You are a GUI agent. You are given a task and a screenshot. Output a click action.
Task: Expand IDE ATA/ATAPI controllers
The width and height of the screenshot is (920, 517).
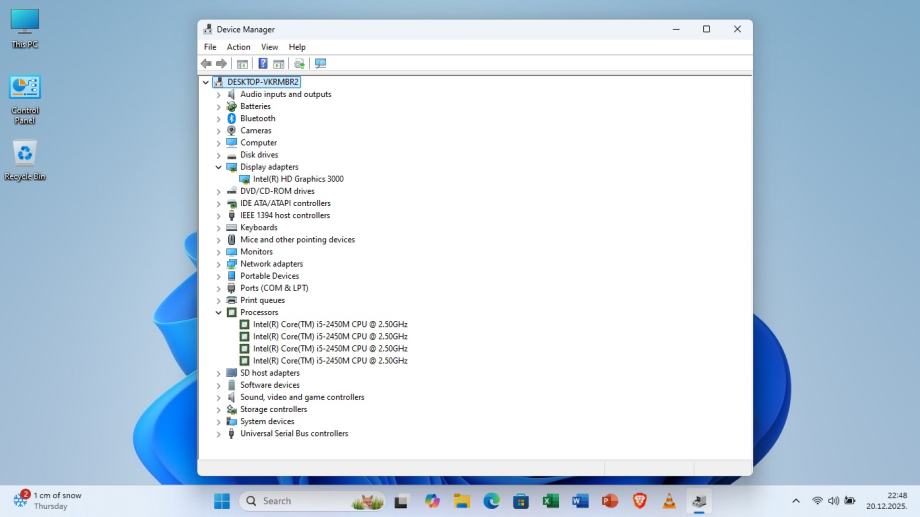218,204
